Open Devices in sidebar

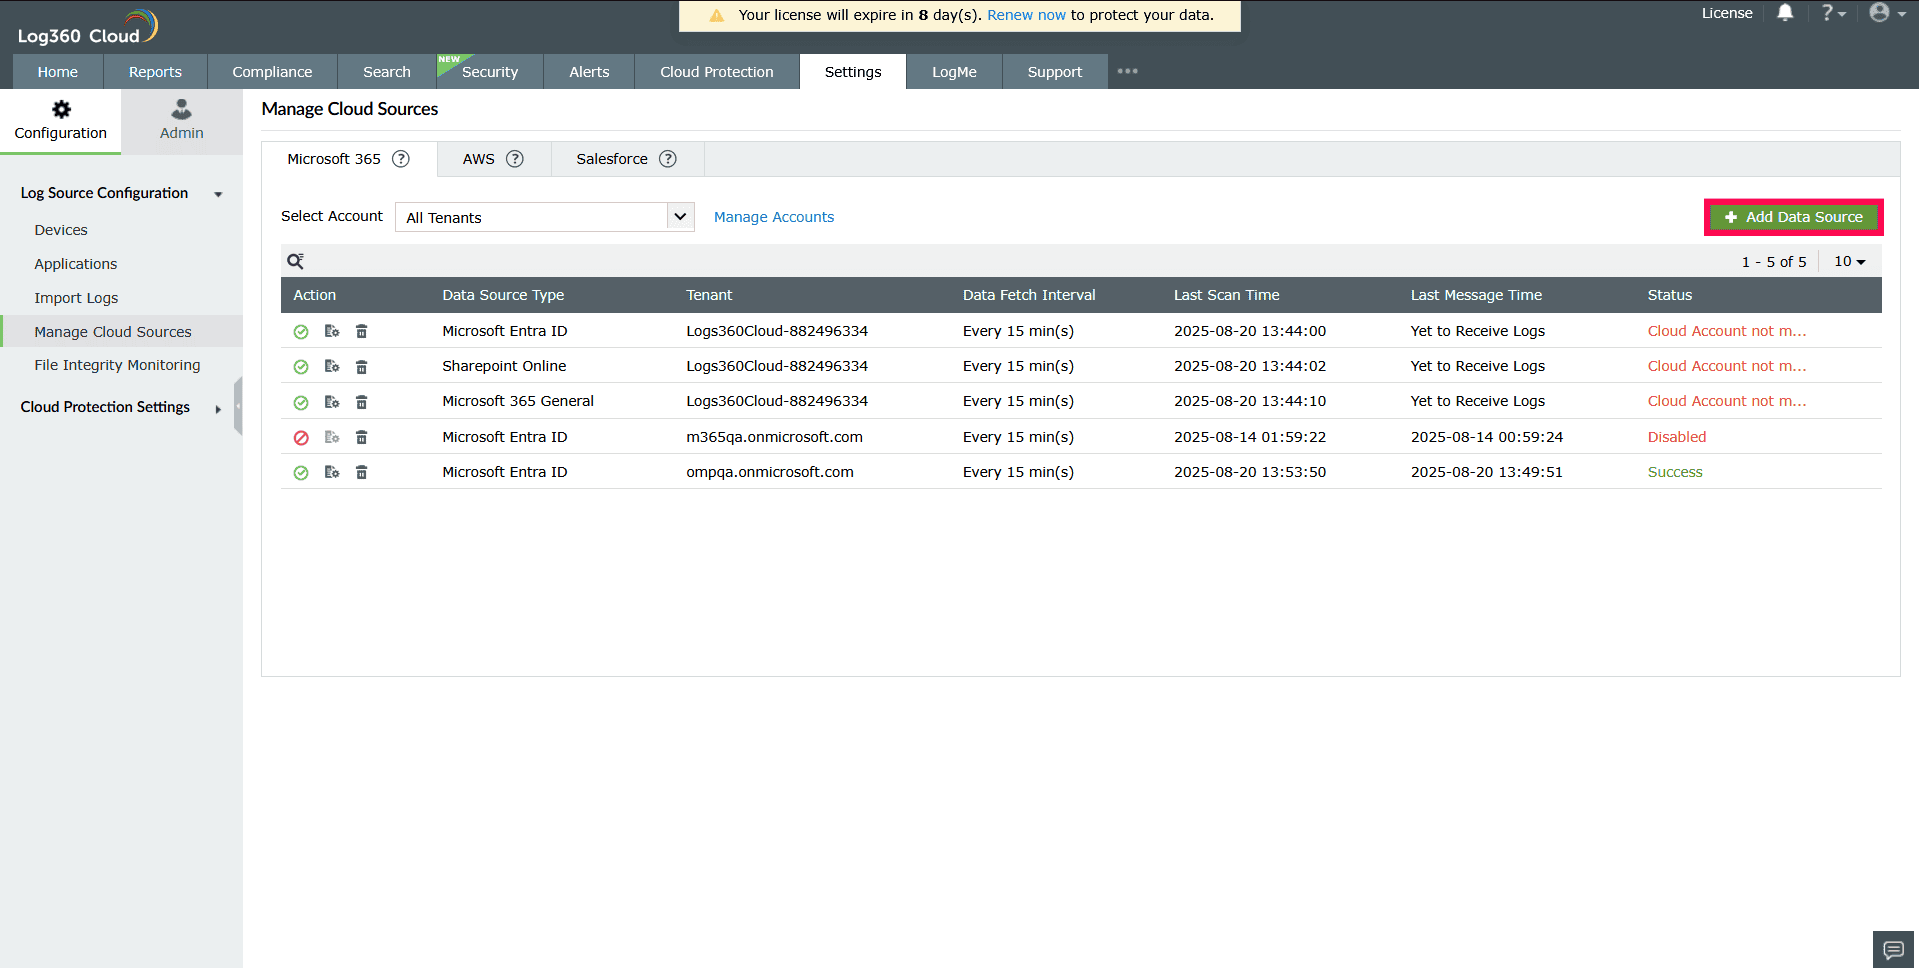61,230
